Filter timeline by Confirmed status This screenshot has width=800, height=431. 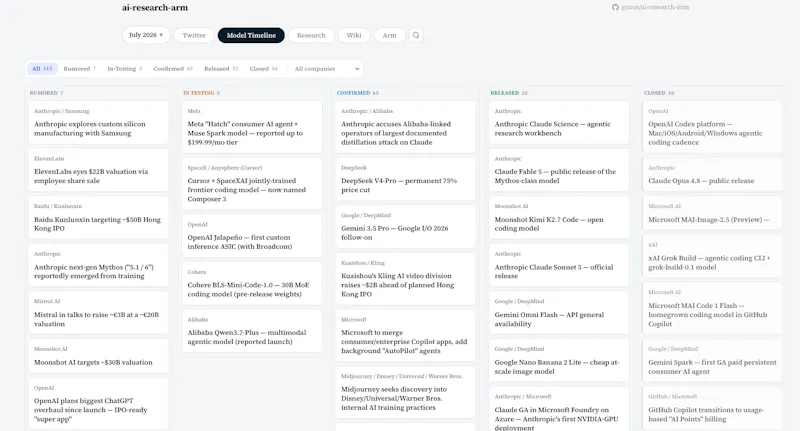point(173,68)
